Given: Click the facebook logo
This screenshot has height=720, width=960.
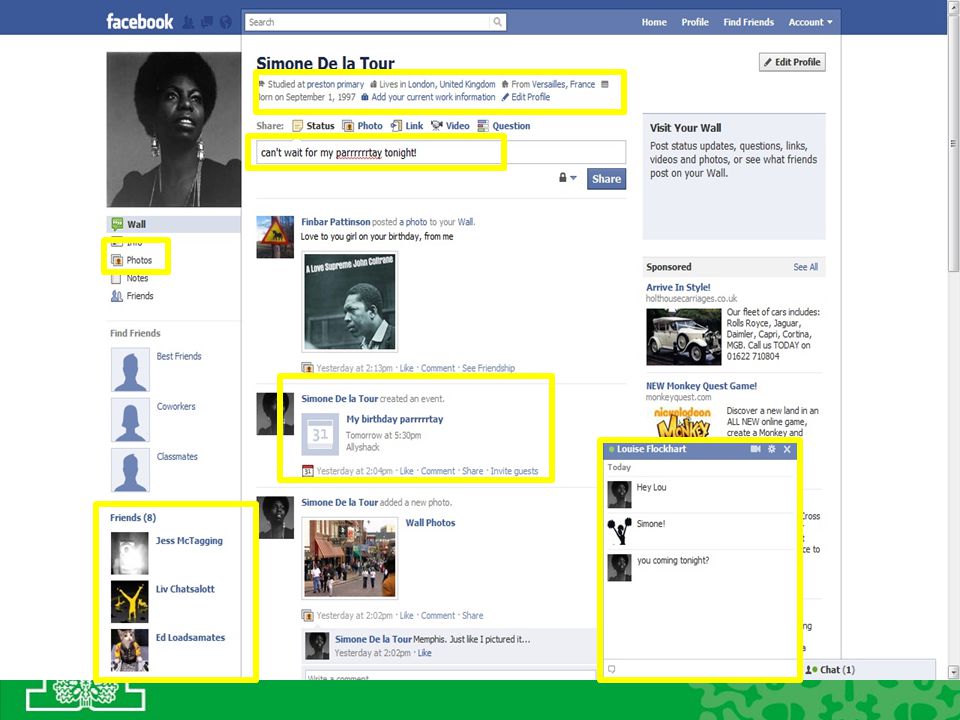Looking at the screenshot, I should click(140, 22).
